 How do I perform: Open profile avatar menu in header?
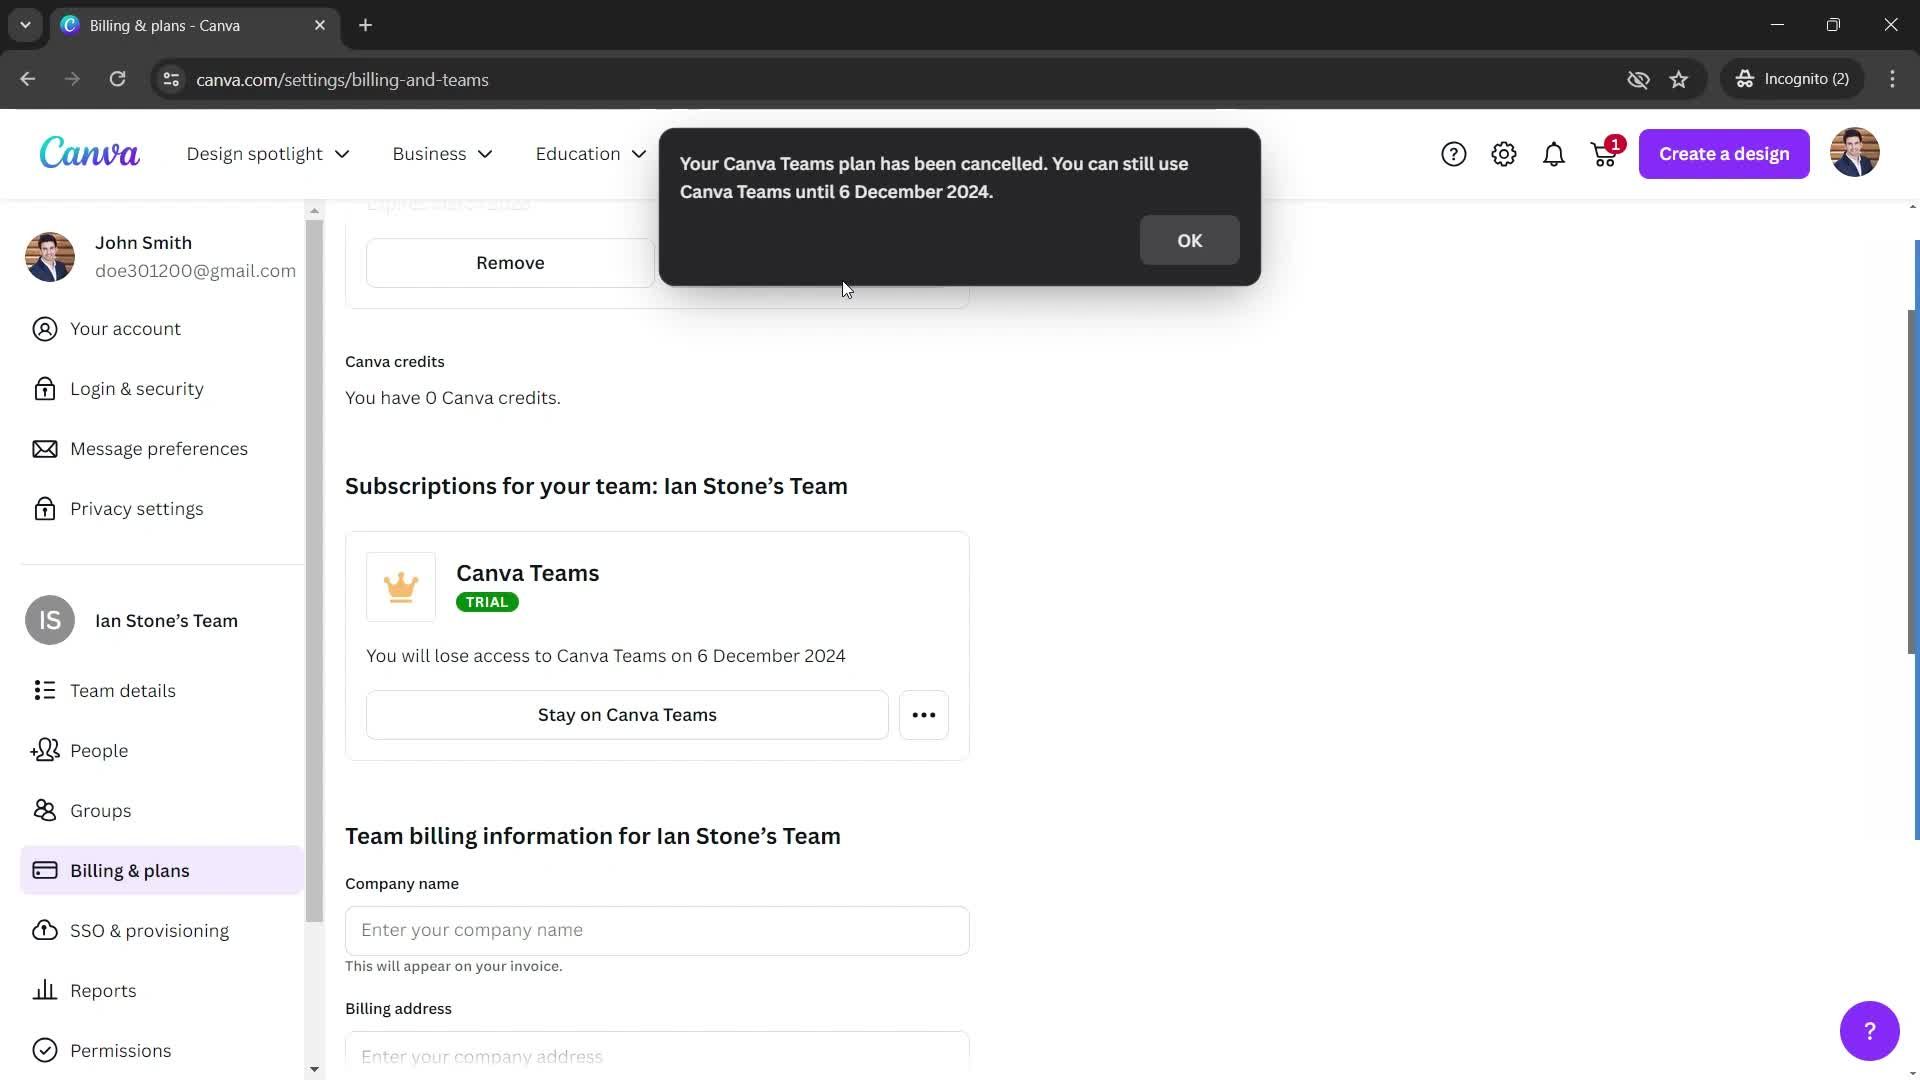pyautogui.click(x=1854, y=153)
